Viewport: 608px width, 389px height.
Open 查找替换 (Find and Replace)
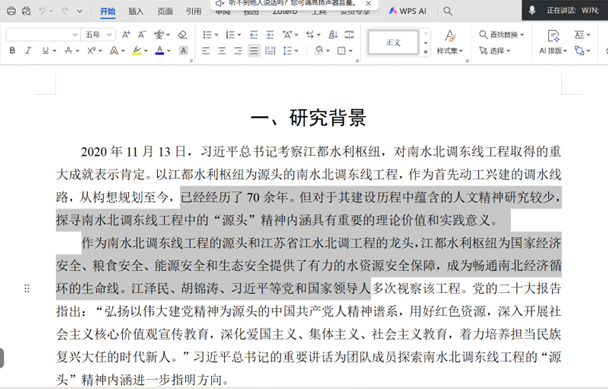pyautogui.click(x=501, y=35)
